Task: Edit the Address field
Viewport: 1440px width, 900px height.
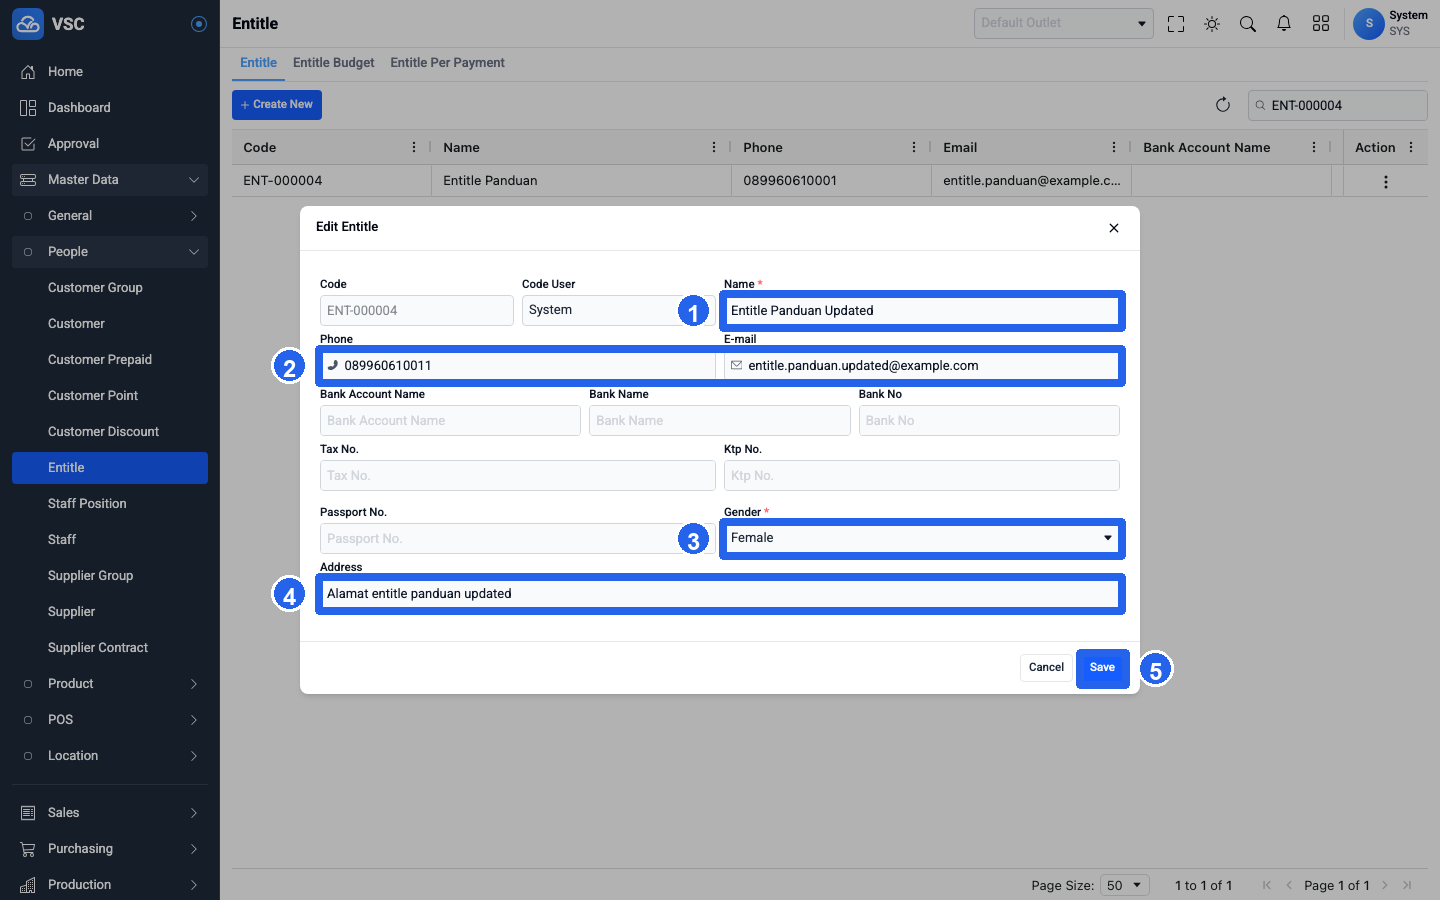Action: (720, 594)
